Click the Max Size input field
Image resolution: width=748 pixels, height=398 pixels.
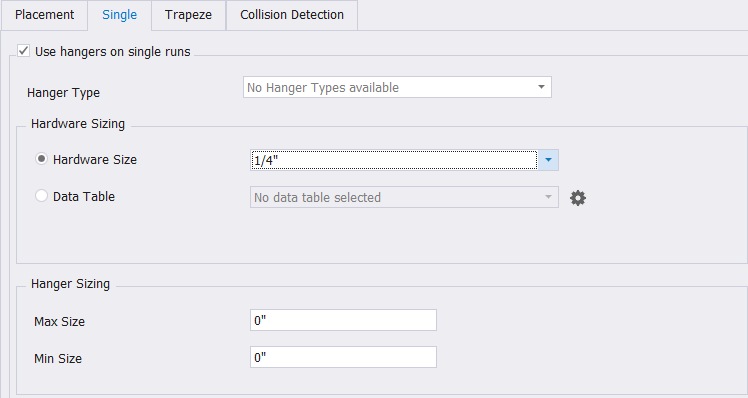pyautogui.click(x=343, y=320)
